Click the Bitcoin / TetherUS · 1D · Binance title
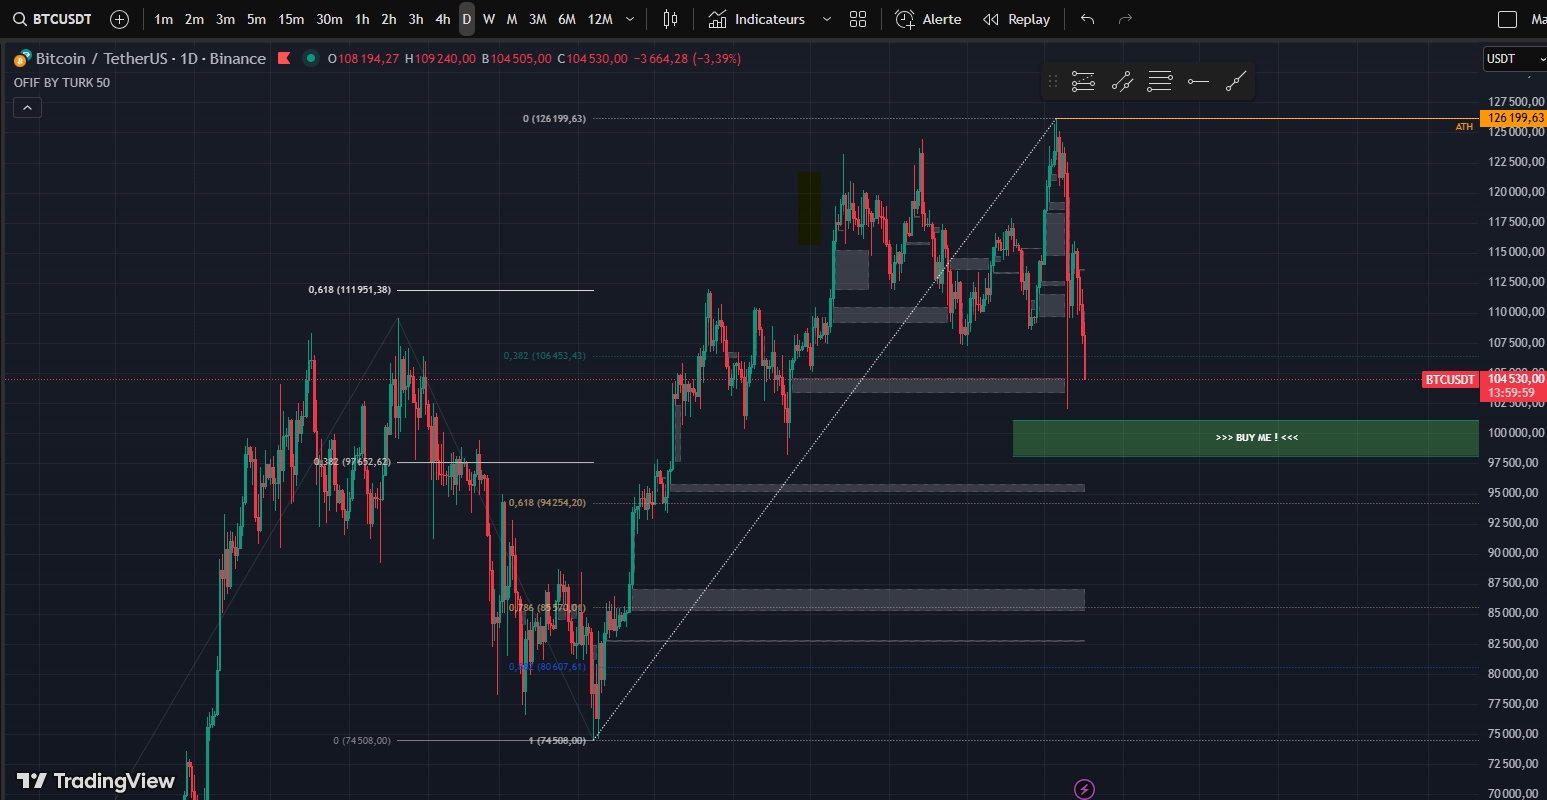Viewport: 1547px width, 800px height. point(150,59)
